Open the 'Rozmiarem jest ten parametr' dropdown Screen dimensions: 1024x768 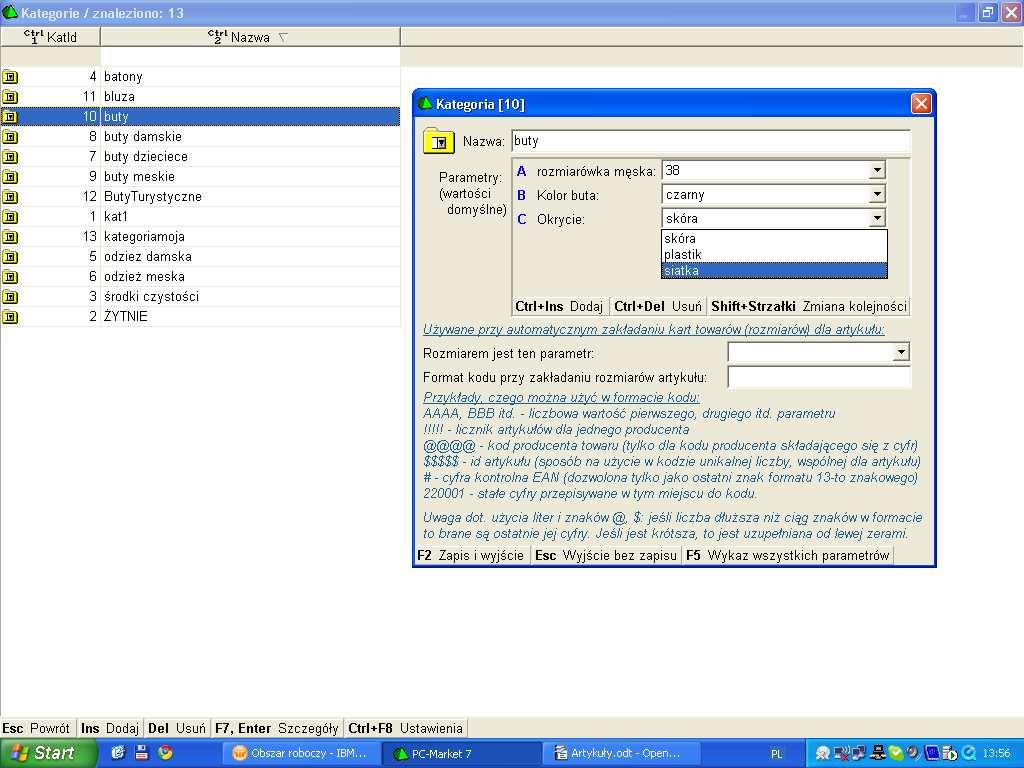[901, 353]
